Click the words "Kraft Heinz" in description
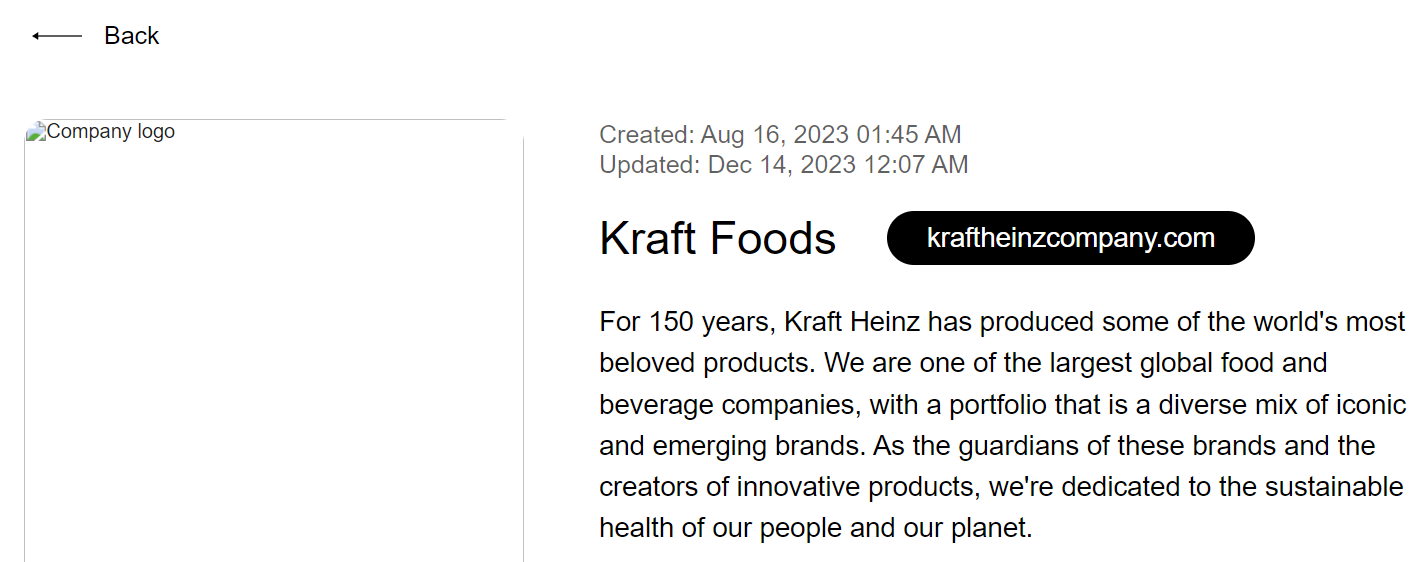 pos(852,322)
